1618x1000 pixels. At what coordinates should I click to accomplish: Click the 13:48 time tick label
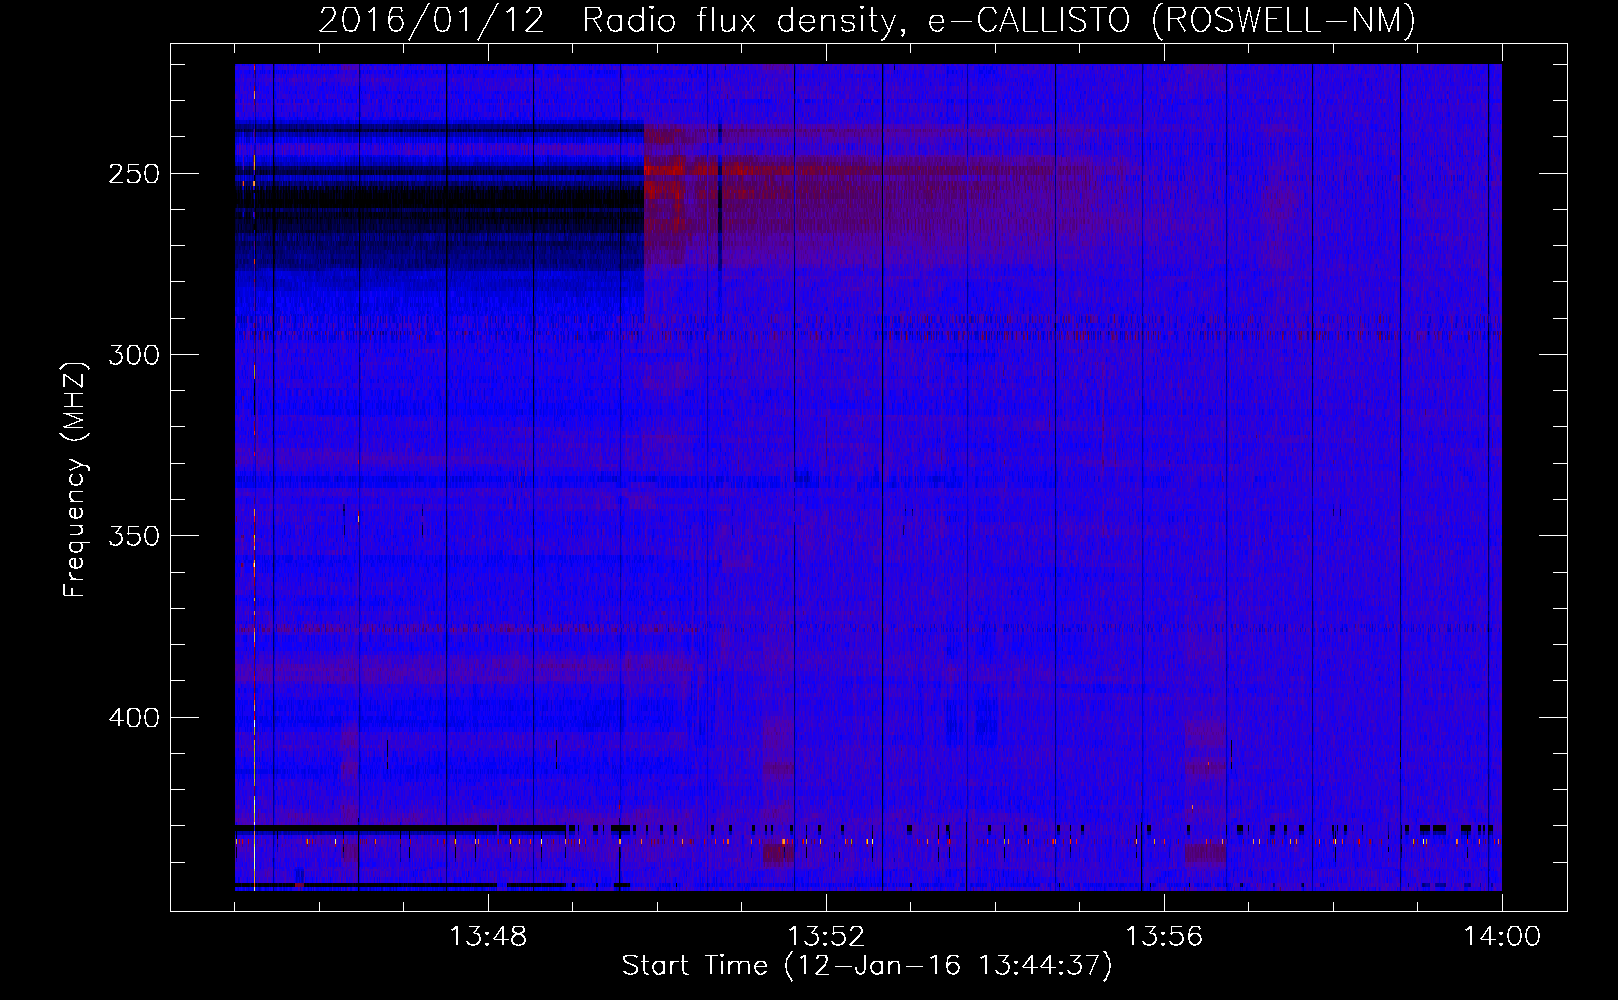488,937
